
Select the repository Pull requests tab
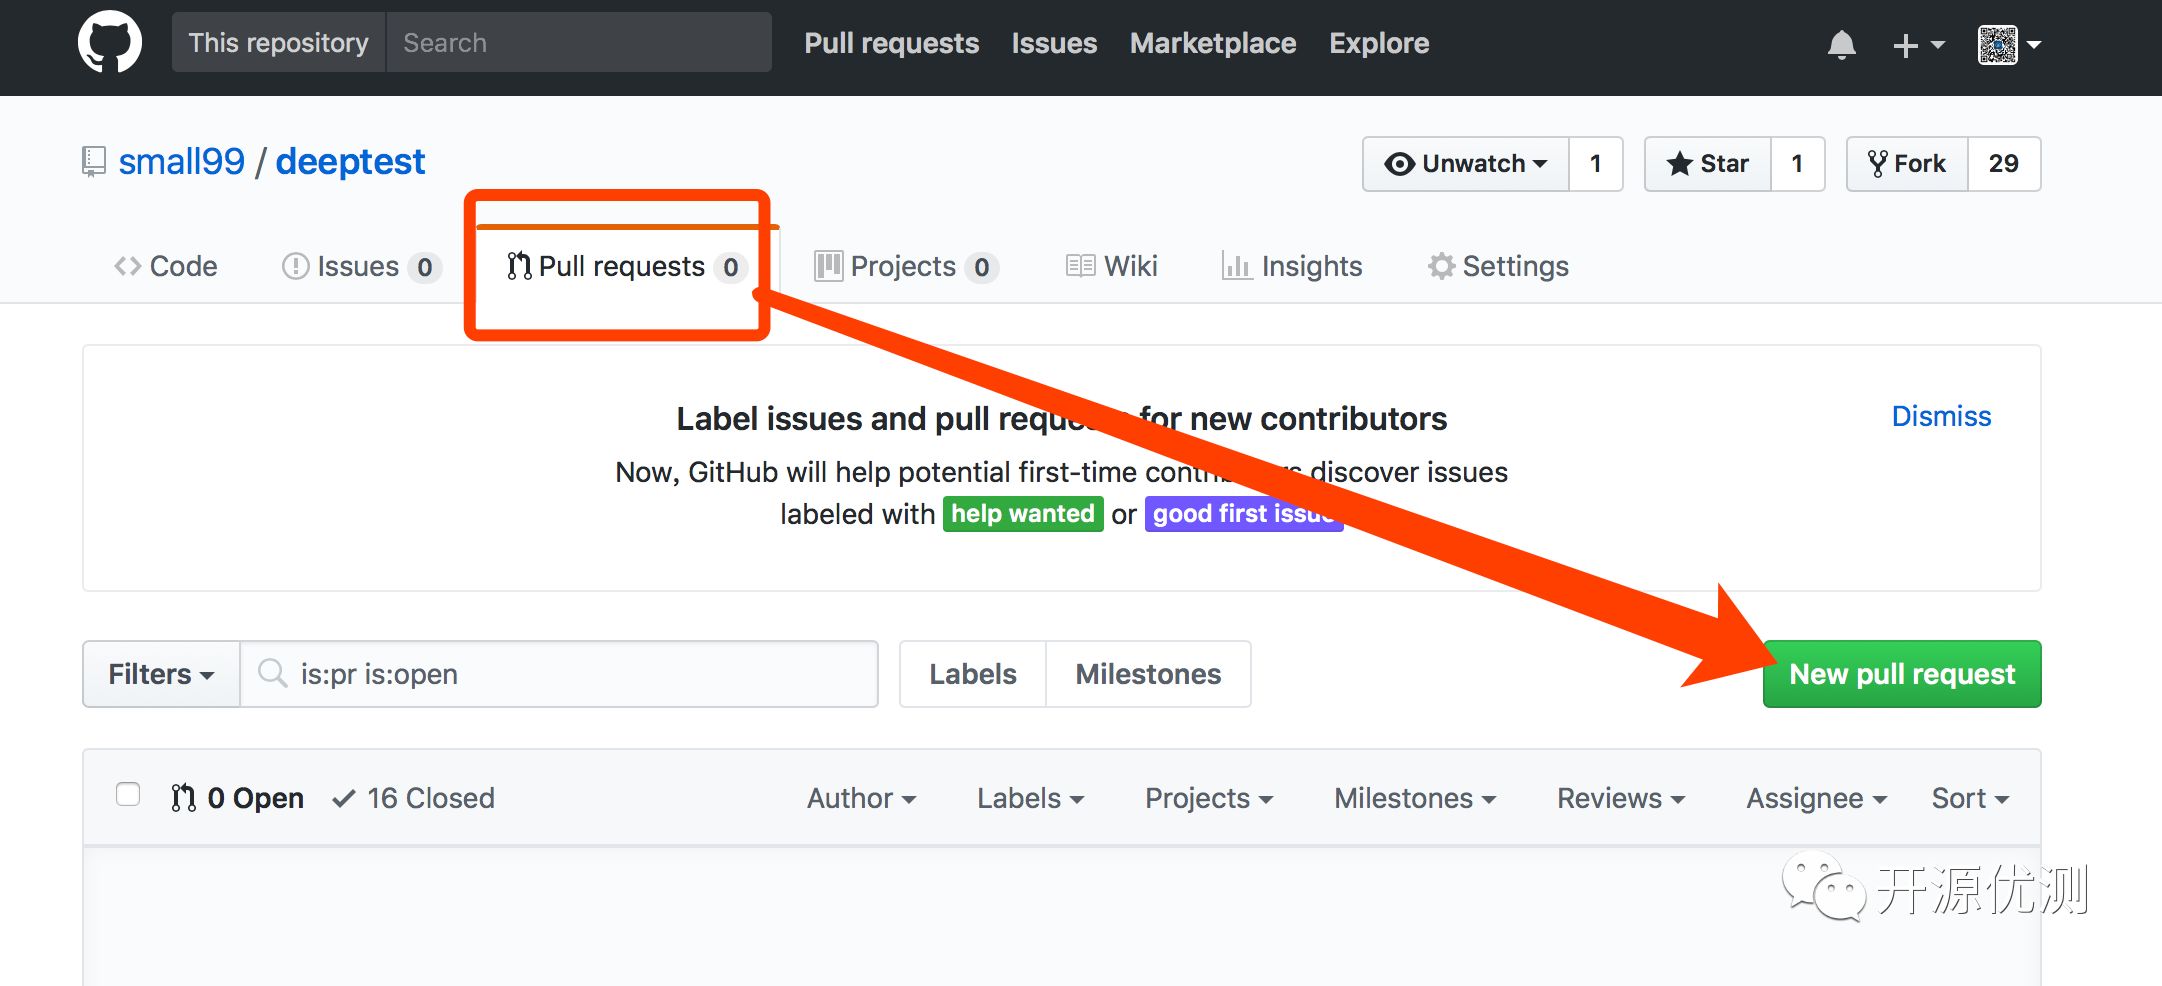tap(626, 266)
